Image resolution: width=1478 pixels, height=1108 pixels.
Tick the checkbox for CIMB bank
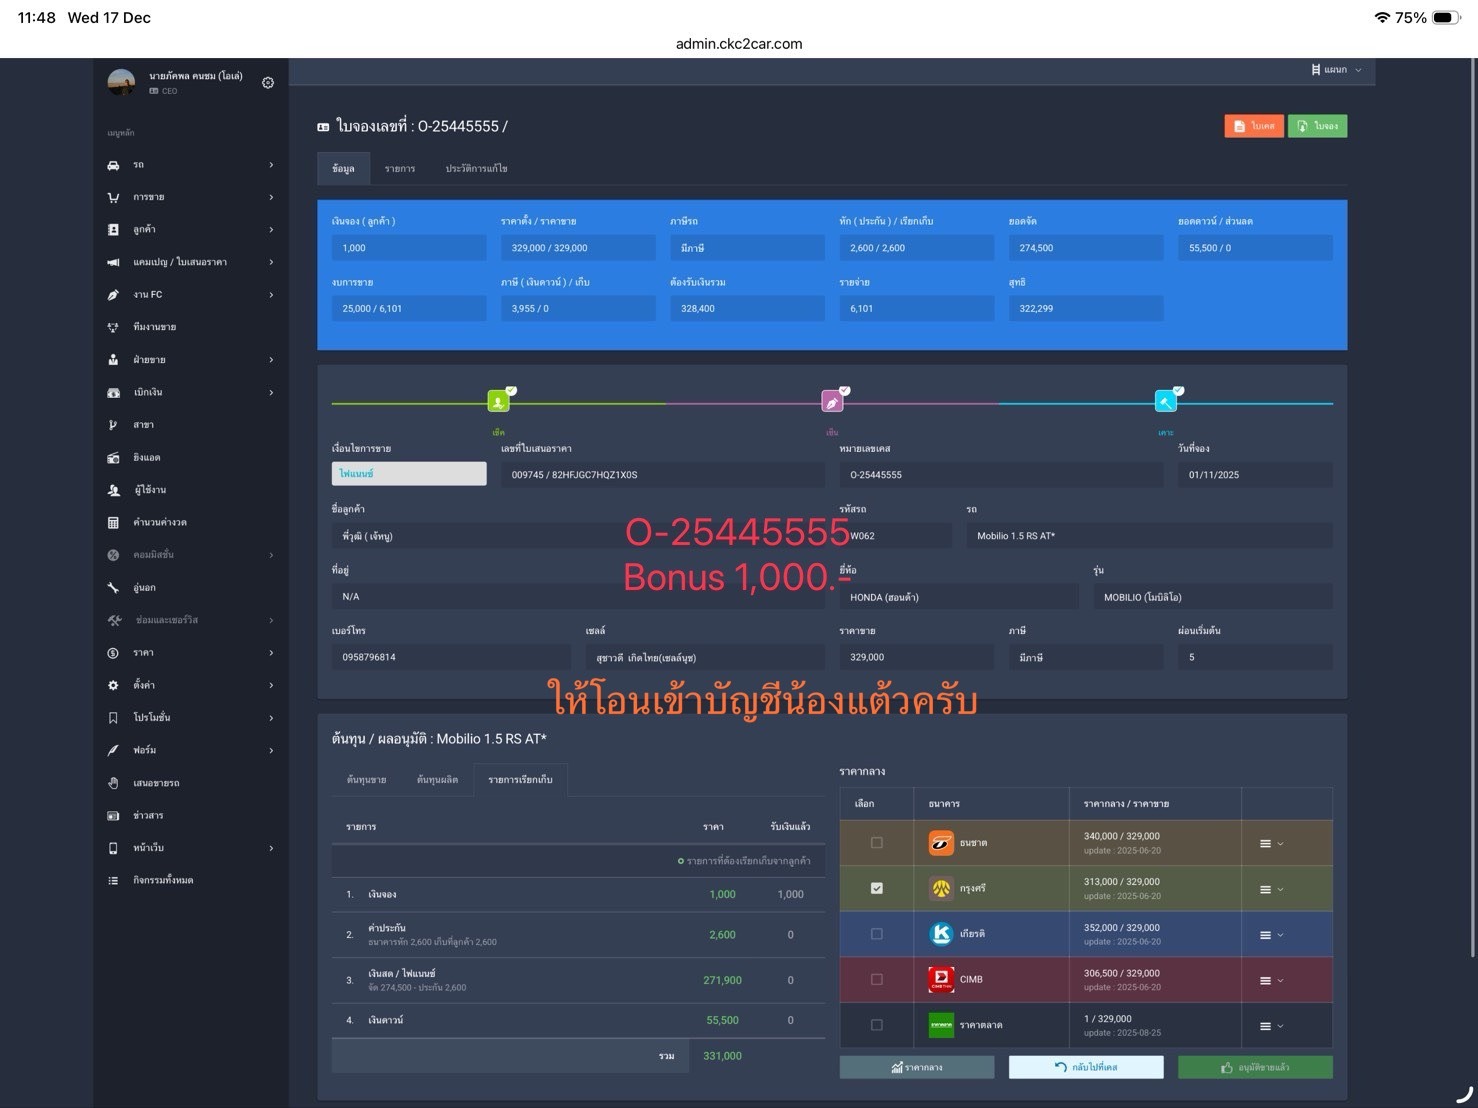pos(877,980)
